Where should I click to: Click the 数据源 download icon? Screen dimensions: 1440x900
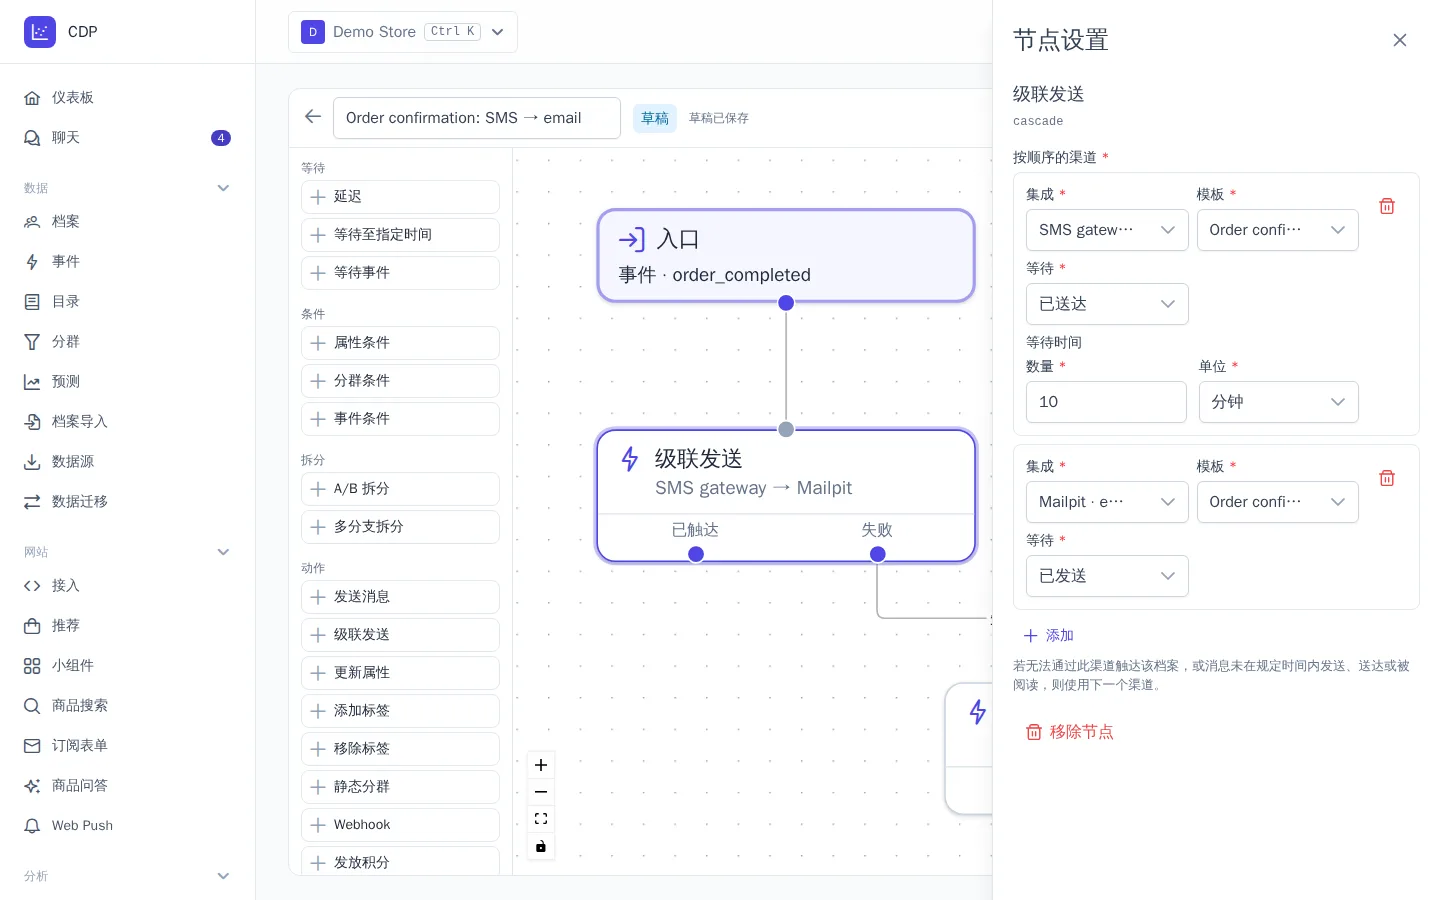point(32,462)
